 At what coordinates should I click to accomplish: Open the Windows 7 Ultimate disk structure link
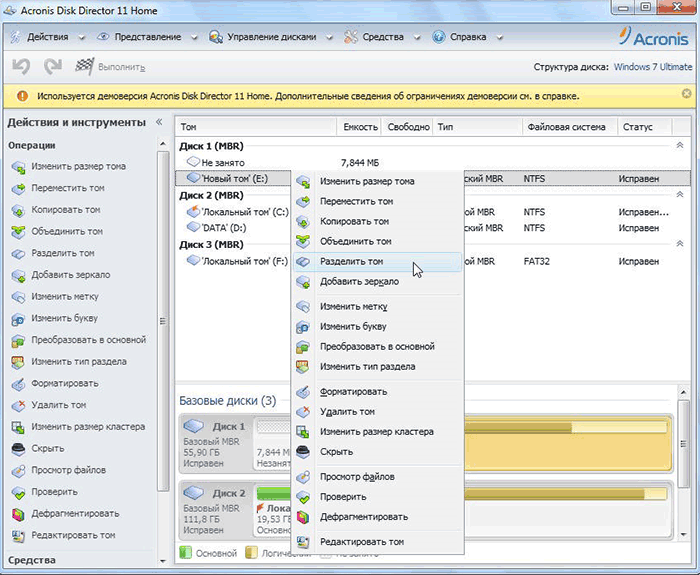tap(653, 67)
